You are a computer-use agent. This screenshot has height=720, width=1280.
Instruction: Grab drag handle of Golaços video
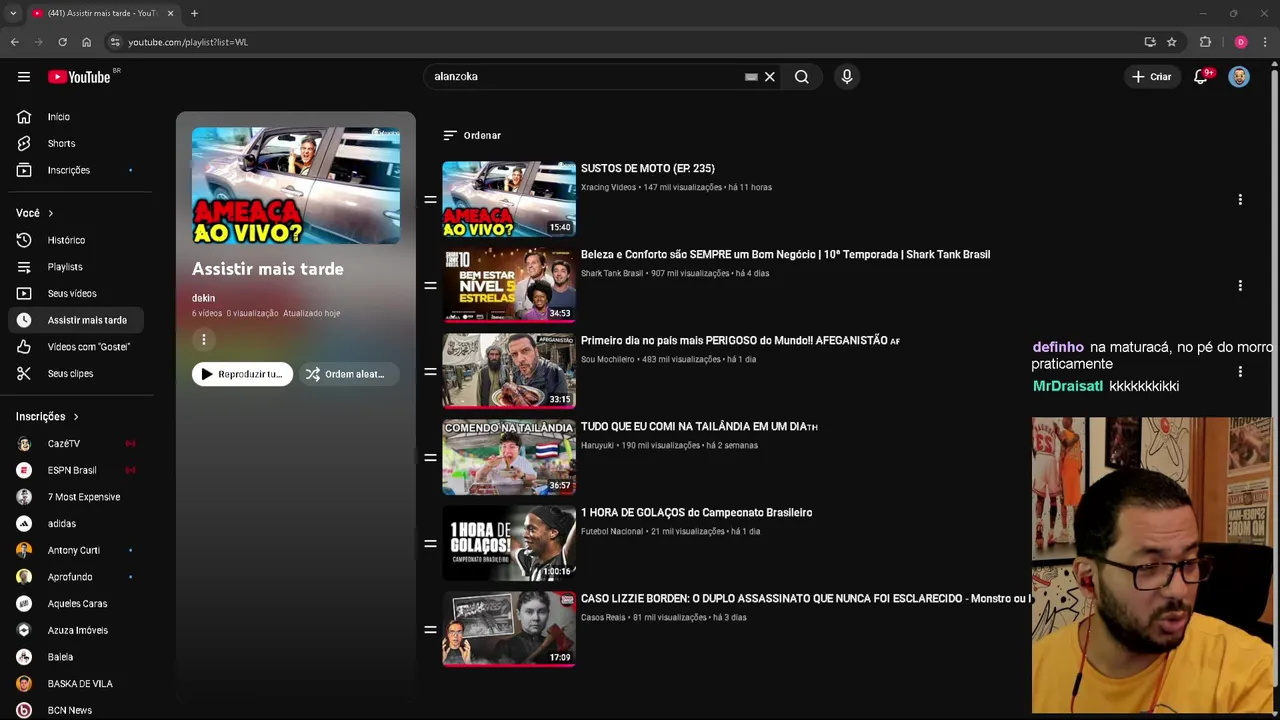430,544
